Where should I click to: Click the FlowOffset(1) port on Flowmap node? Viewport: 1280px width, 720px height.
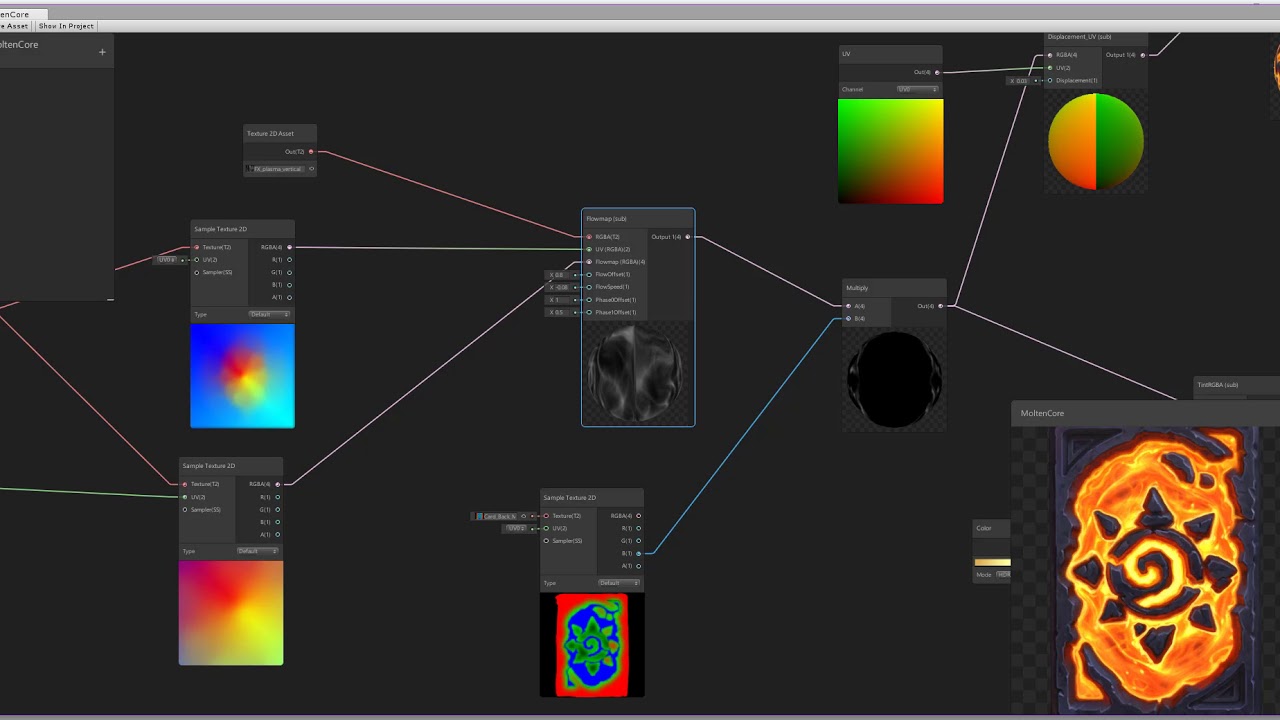[589, 274]
